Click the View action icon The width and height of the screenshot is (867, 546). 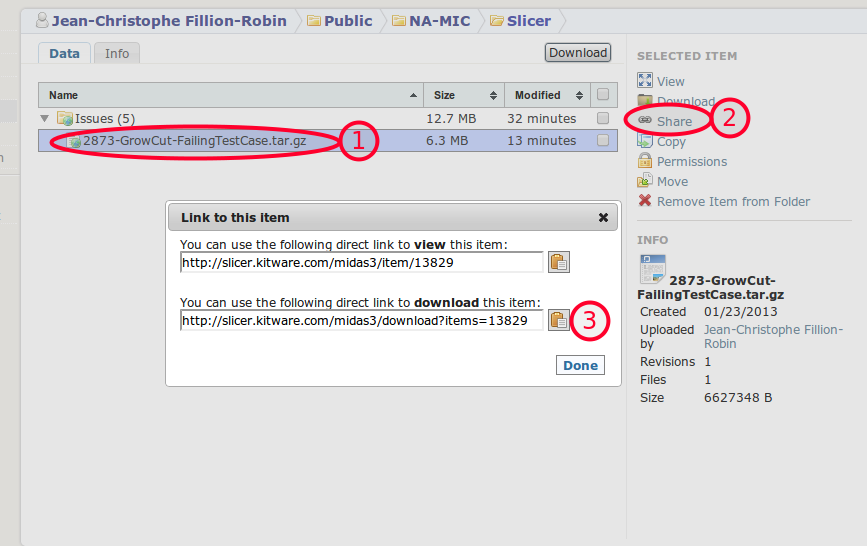(x=645, y=81)
